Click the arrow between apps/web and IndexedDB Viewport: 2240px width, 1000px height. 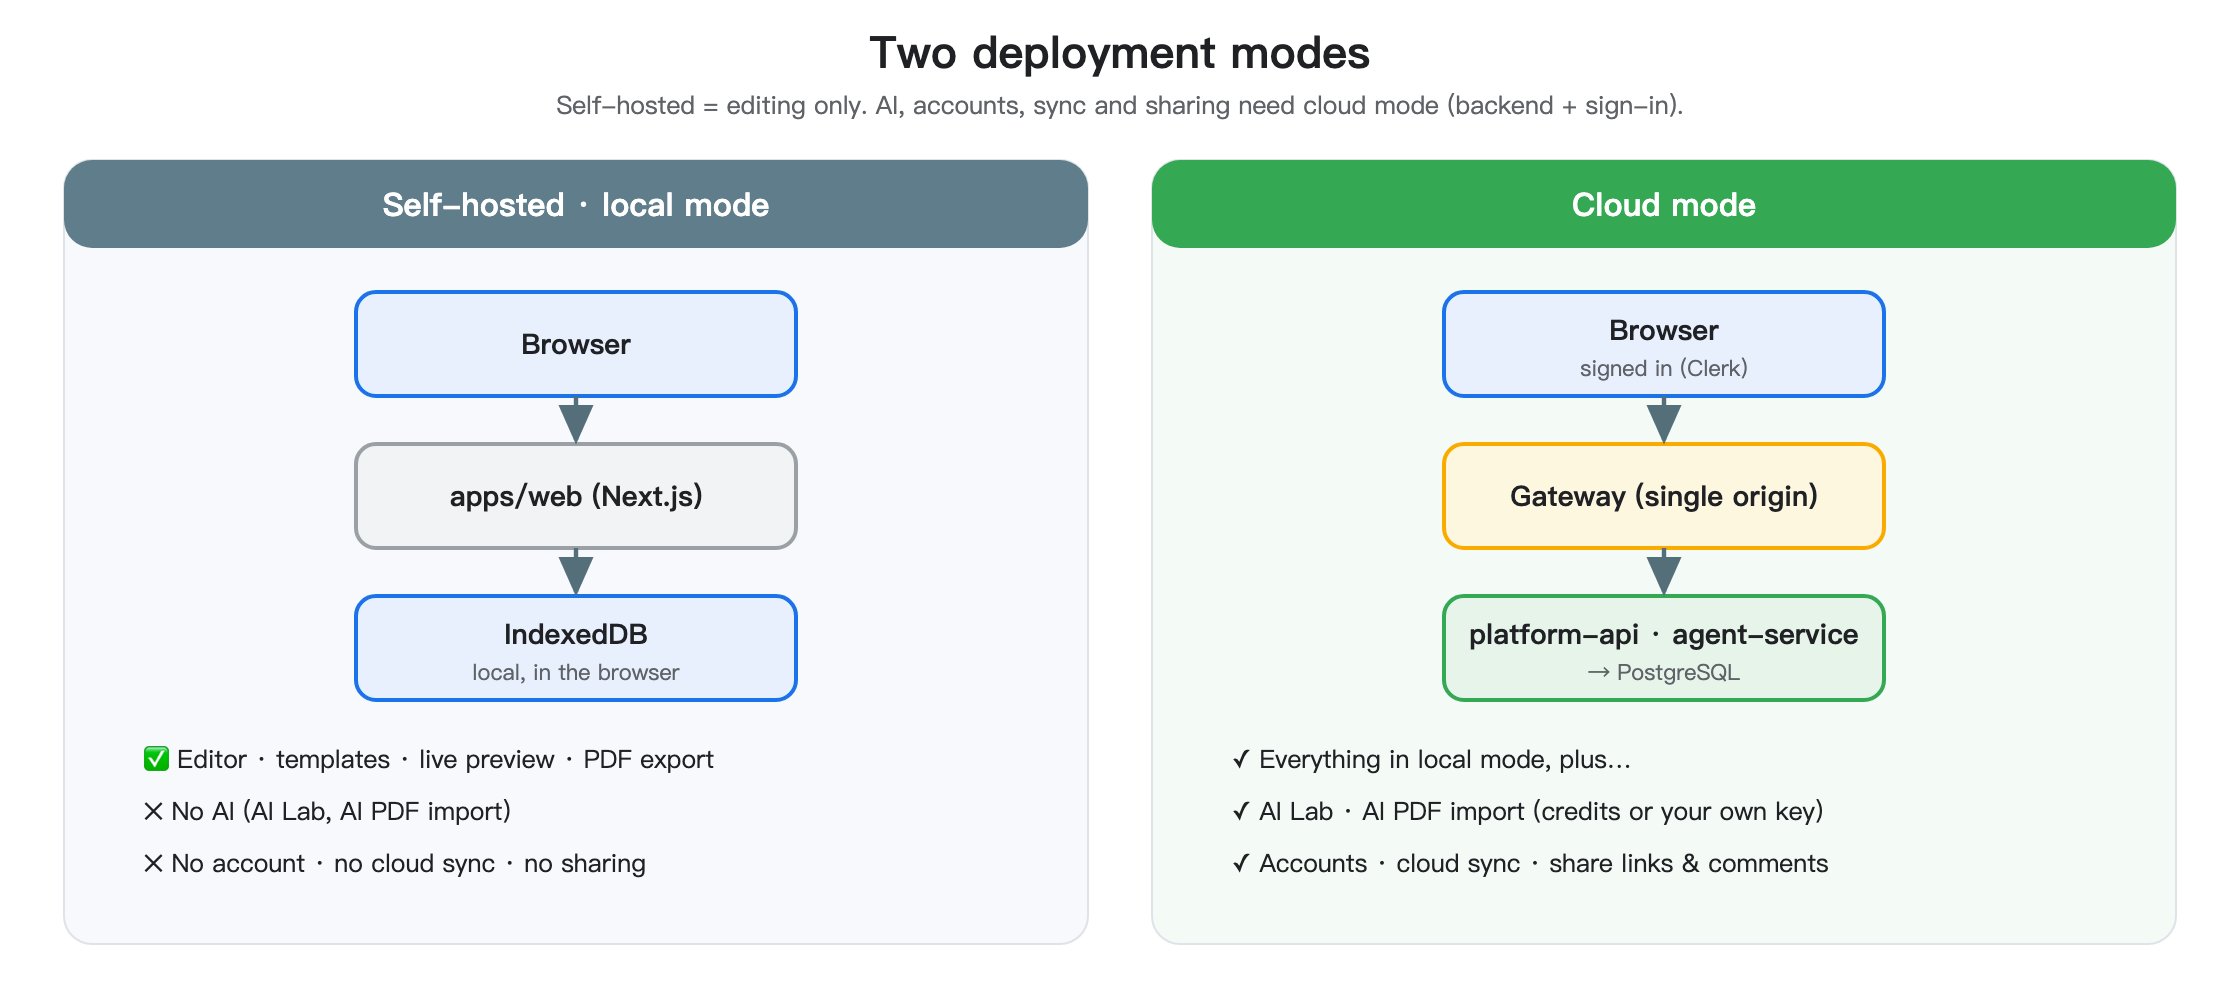pos(576,572)
